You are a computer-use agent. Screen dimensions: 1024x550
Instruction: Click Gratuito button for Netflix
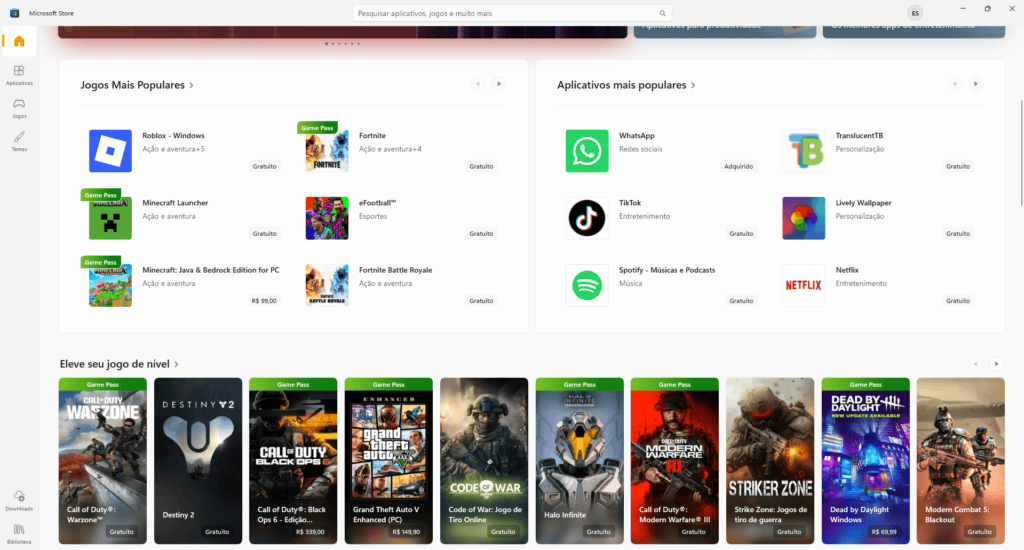(958, 301)
